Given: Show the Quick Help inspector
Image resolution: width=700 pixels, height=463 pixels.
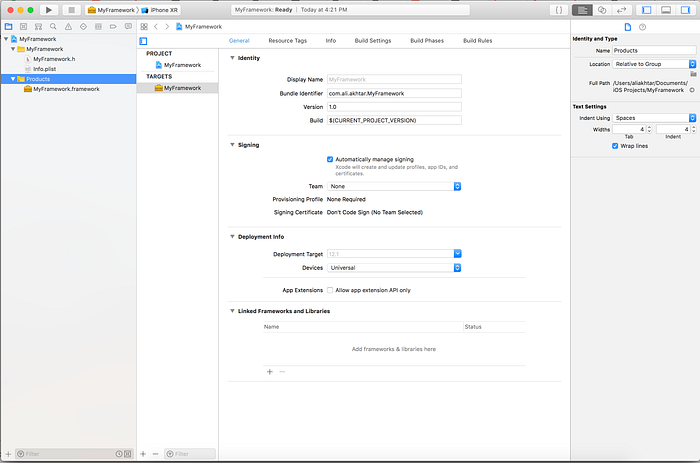Looking at the screenshot, I should (x=642, y=27).
